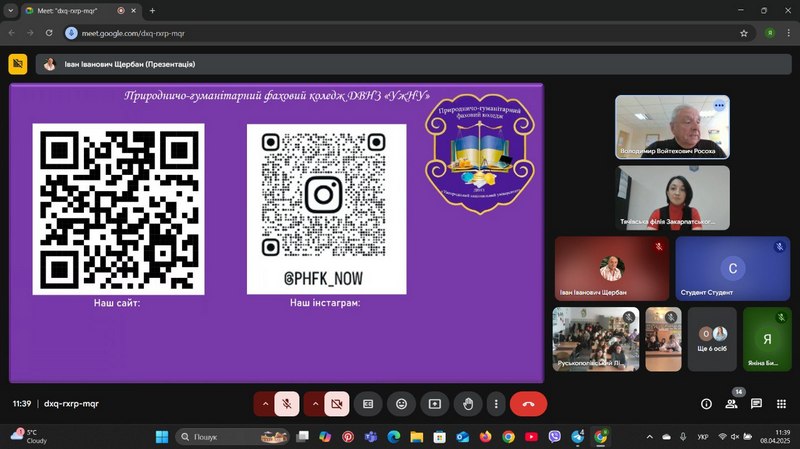The image size is (800, 449).
Task: Launch Pinterest from taskbar
Action: (x=348, y=437)
